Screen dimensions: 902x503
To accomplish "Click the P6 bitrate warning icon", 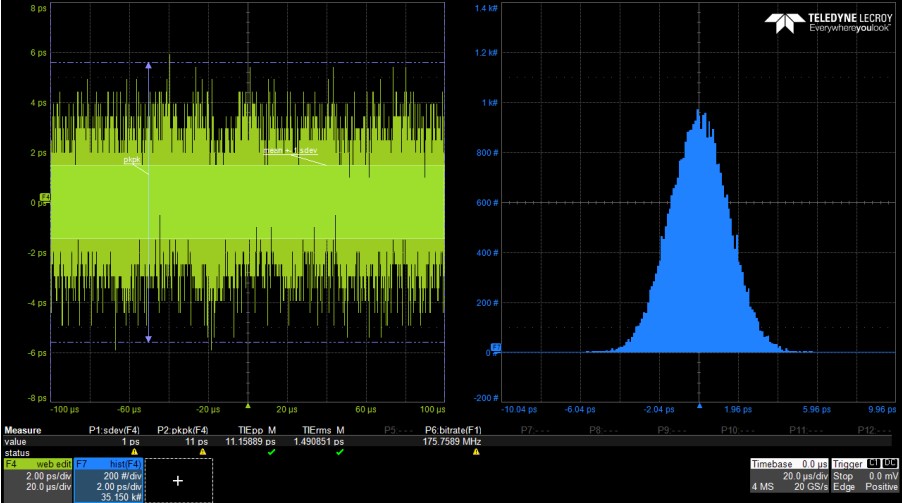I will 476,451.
